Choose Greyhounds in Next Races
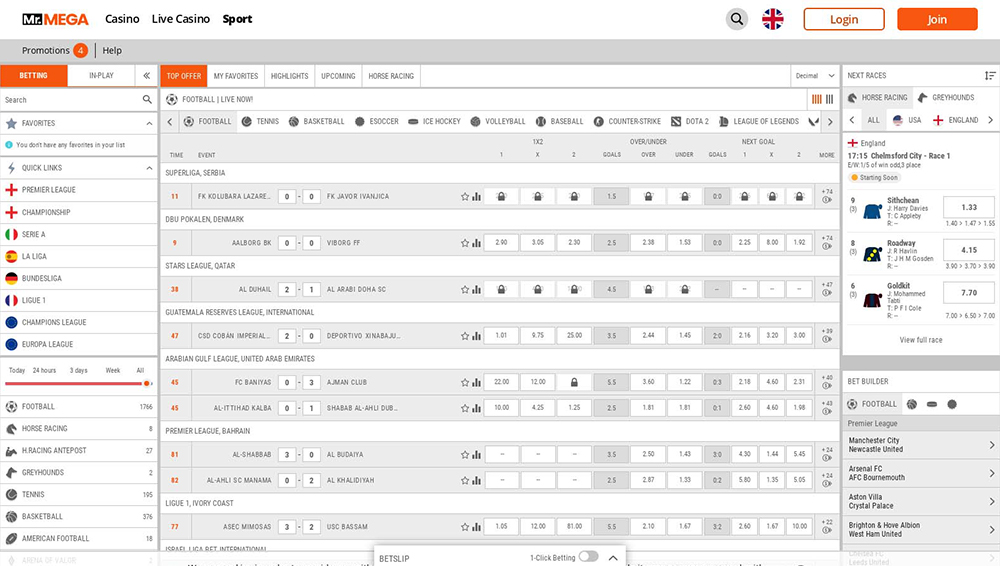The image size is (1000, 566). pyautogui.click(x=946, y=98)
